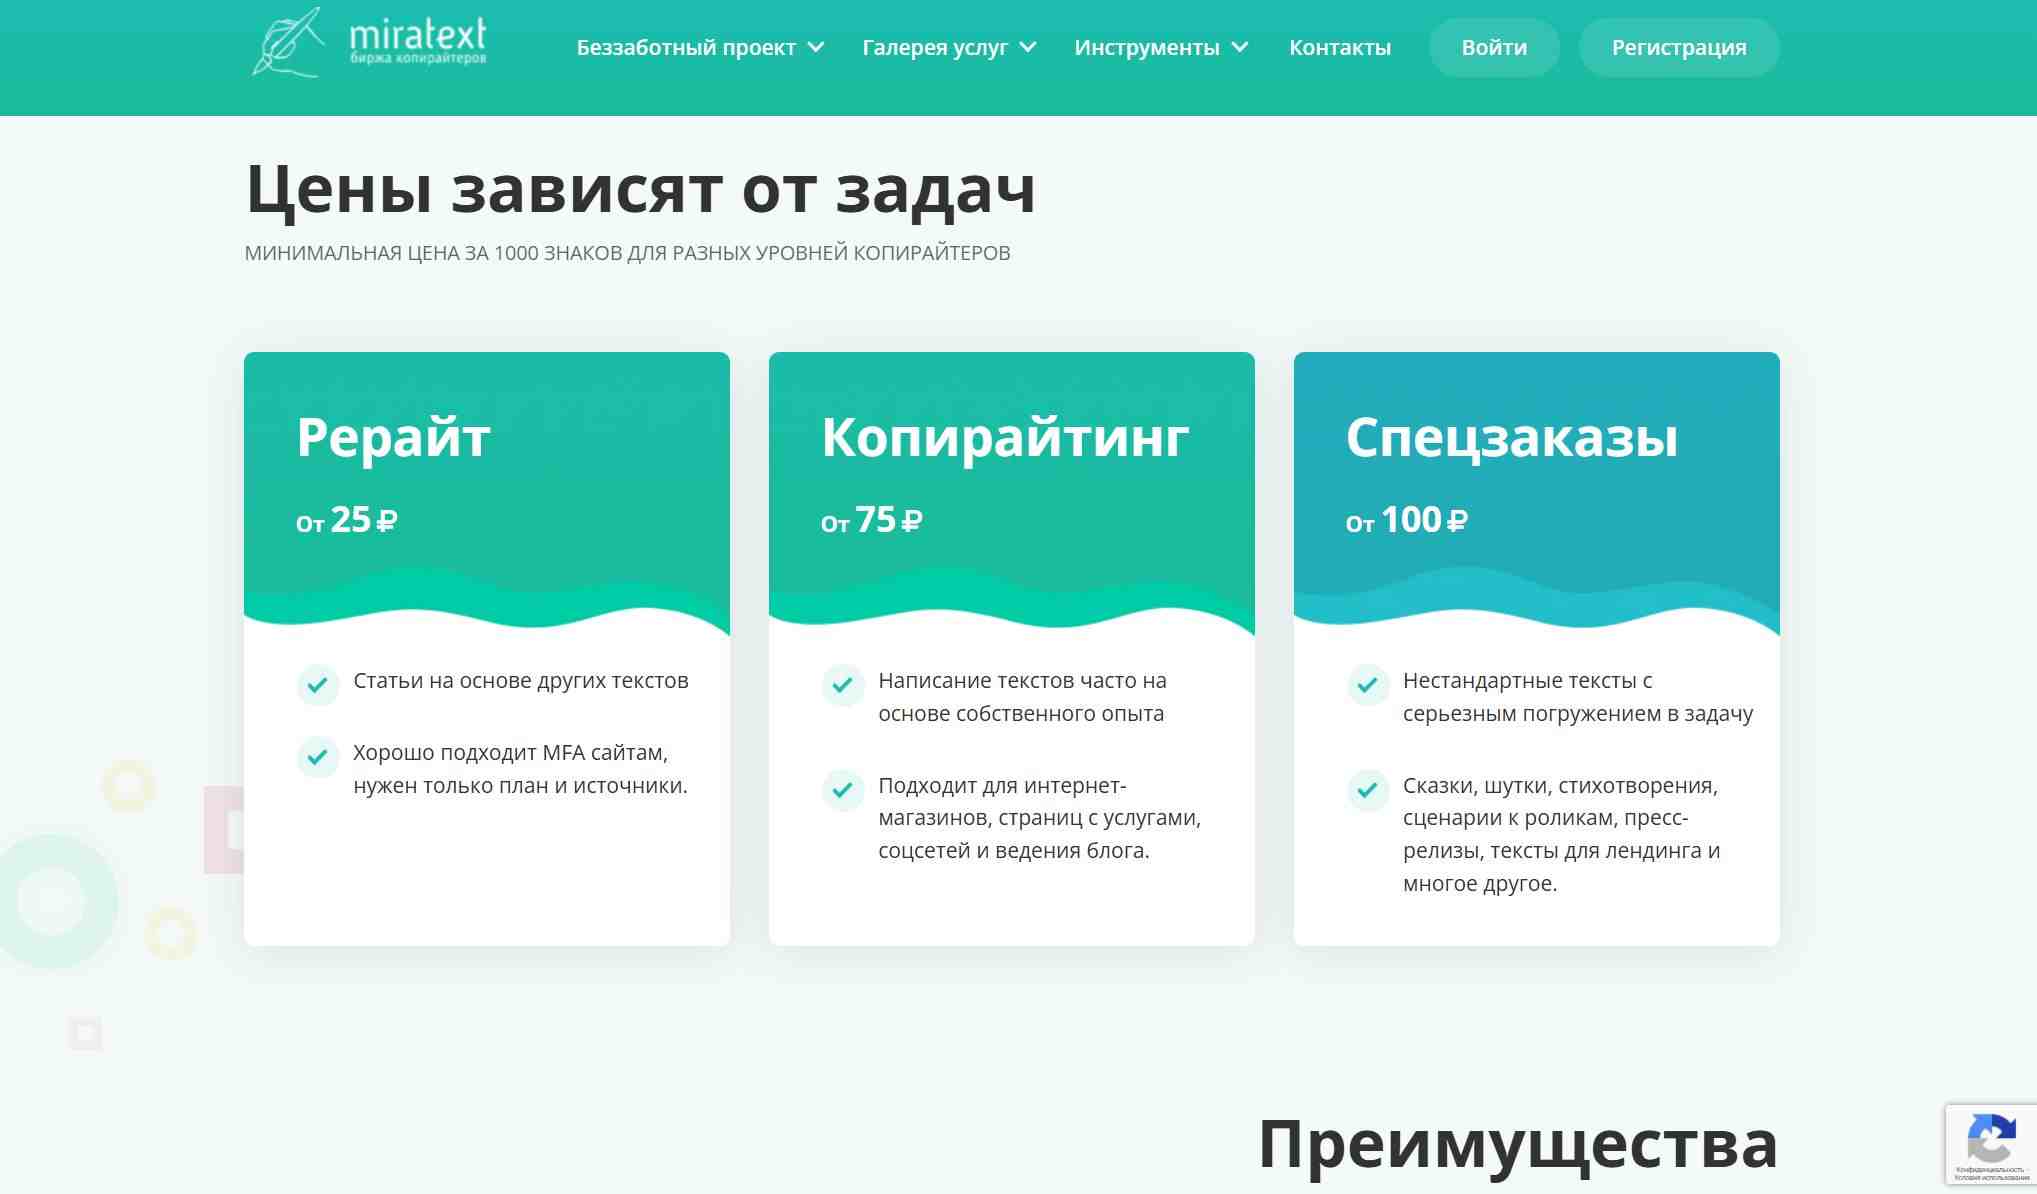Screen dimensions: 2037x1194
Task: Click checkmark next to 'Написание текстов часто'
Action: point(843,685)
